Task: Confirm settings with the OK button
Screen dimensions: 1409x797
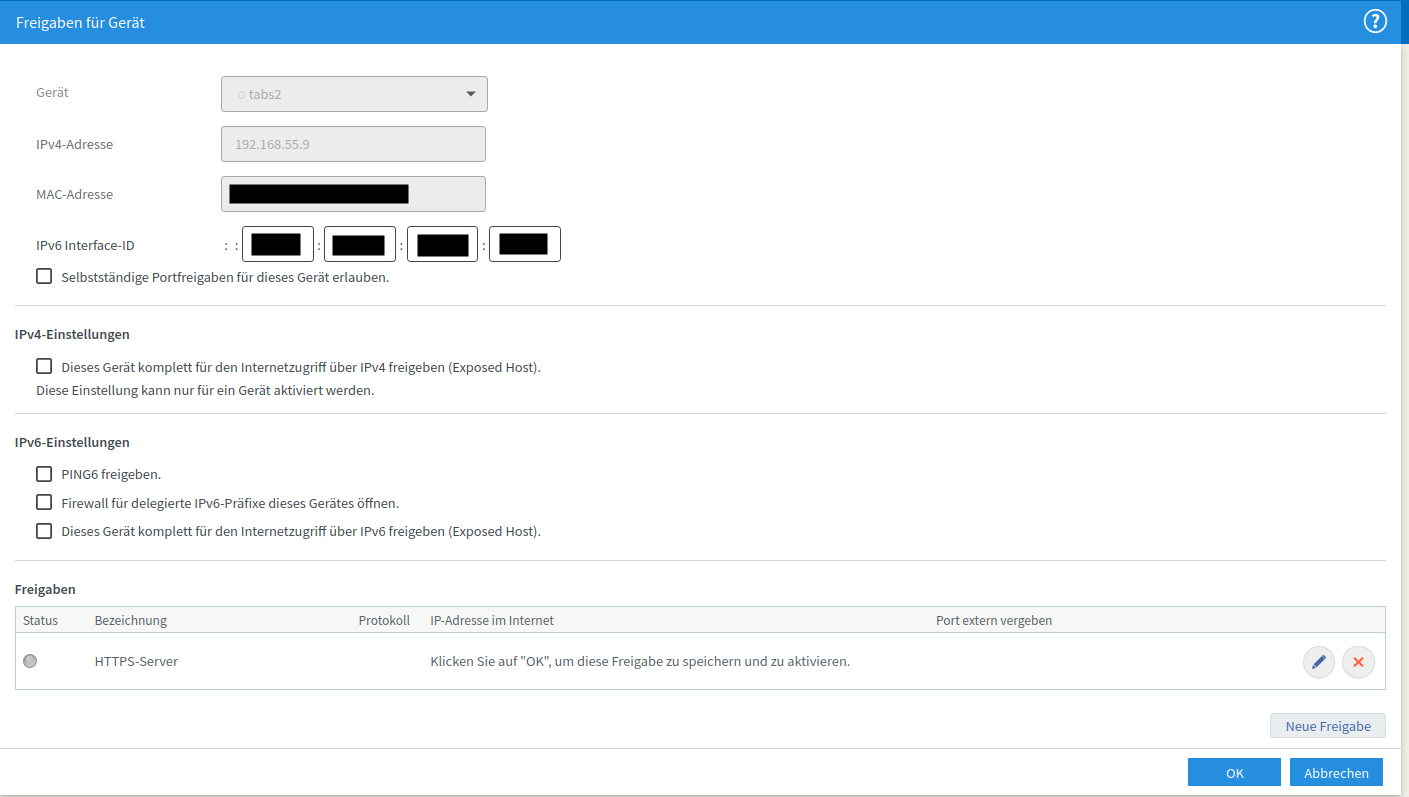Action: [1234, 773]
